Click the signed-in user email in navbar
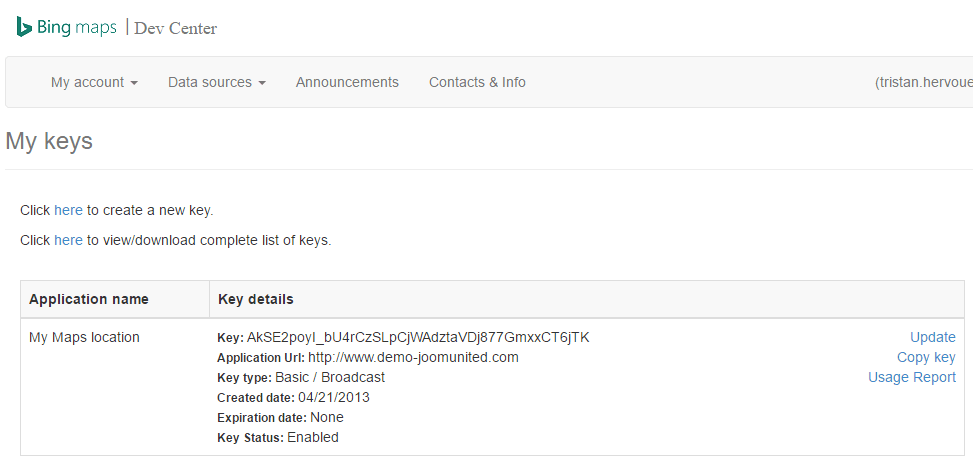The image size is (973, 464). (x=922, y=82)
